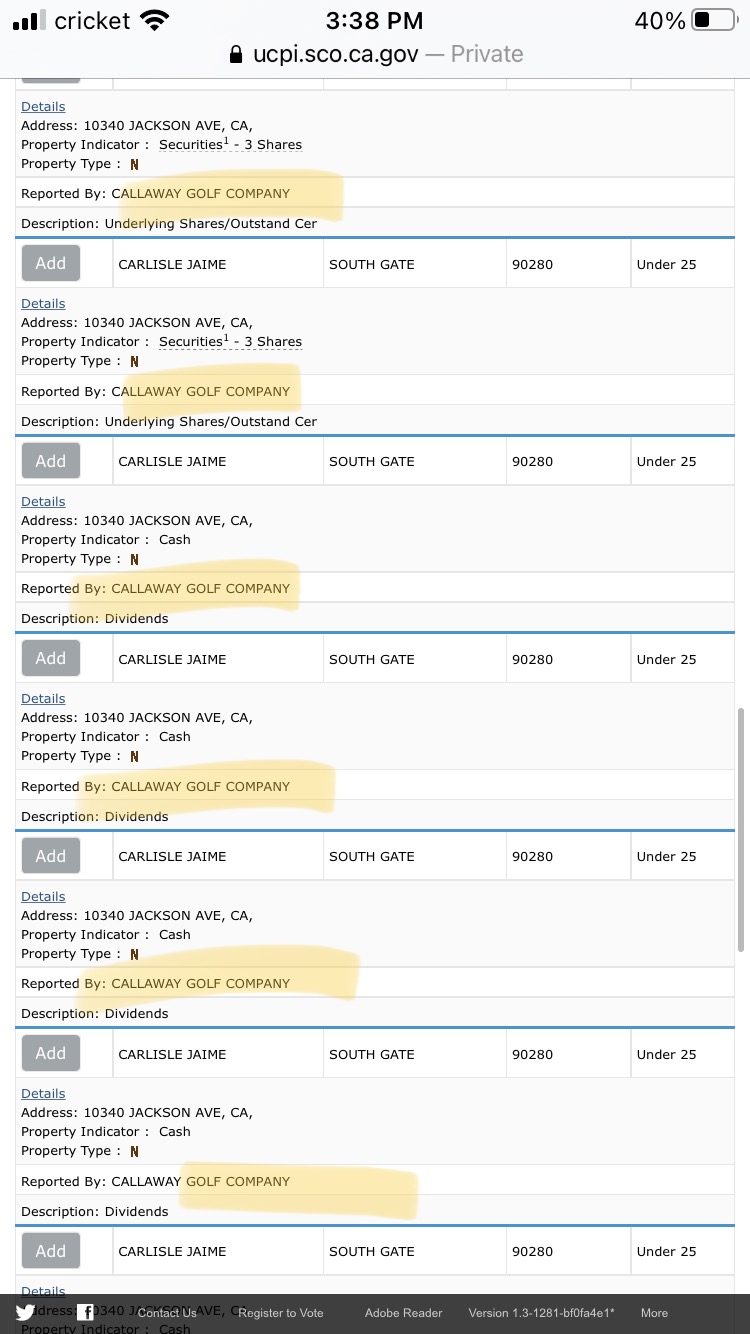
Task: Open the topmost Details link
Action: coord(43,106)
